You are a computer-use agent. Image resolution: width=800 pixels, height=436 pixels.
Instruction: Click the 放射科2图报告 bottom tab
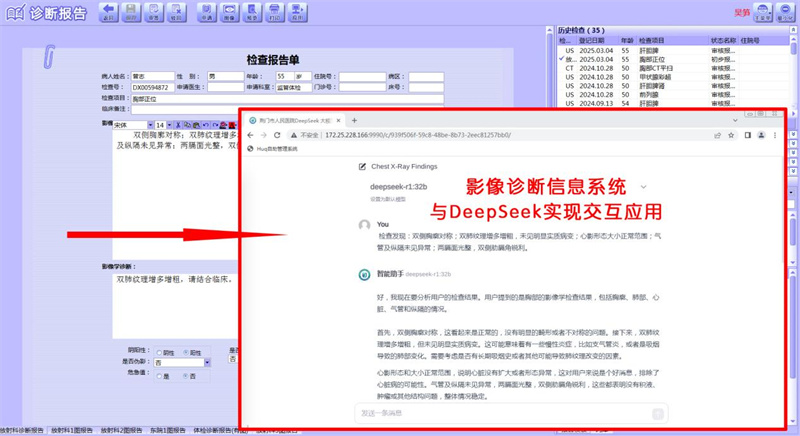pos(121,430)
